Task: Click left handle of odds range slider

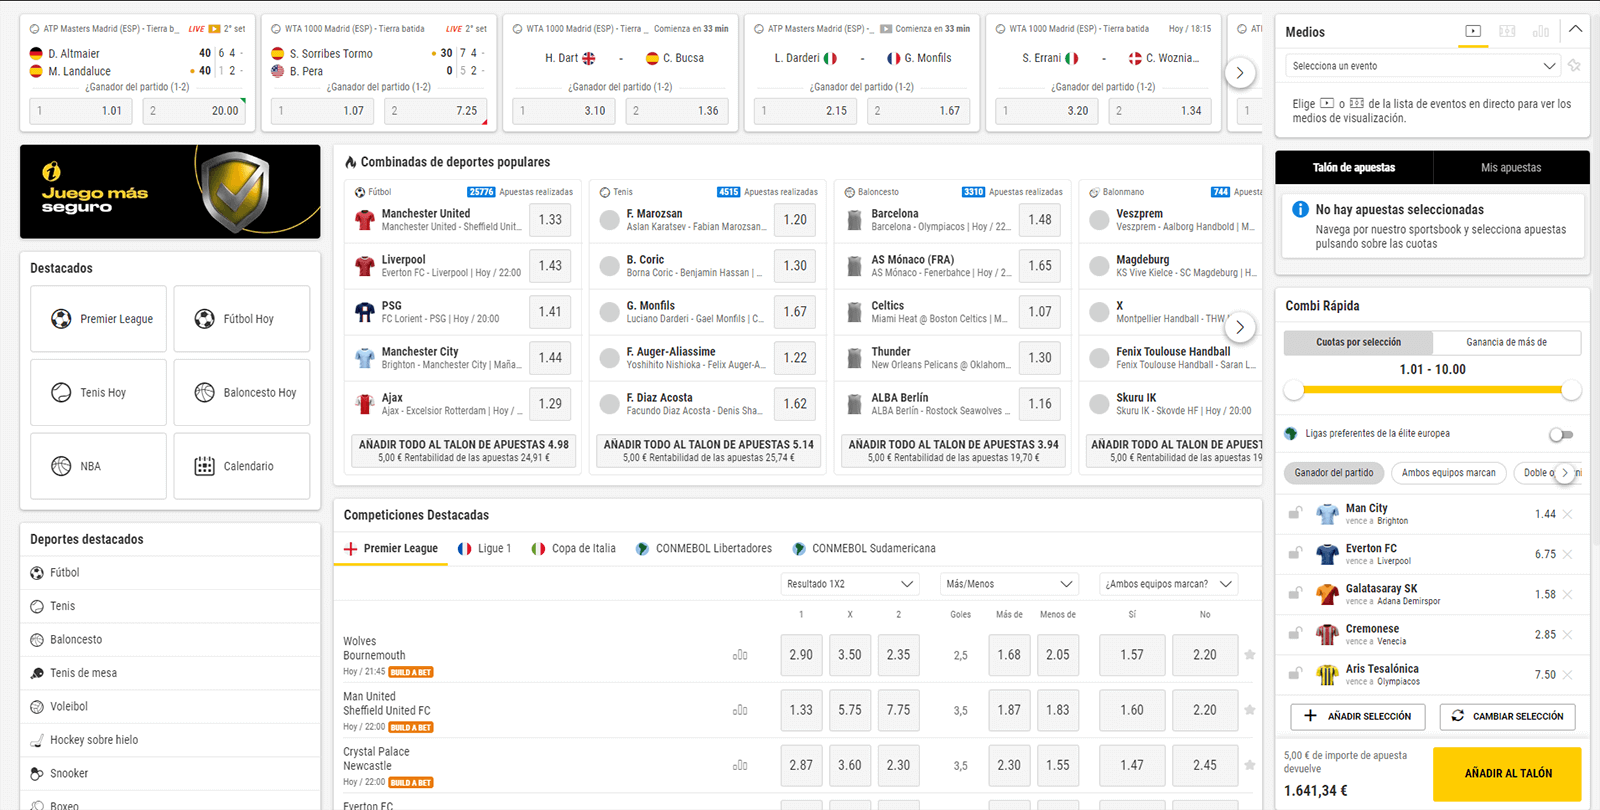Action: [1294, 390]
